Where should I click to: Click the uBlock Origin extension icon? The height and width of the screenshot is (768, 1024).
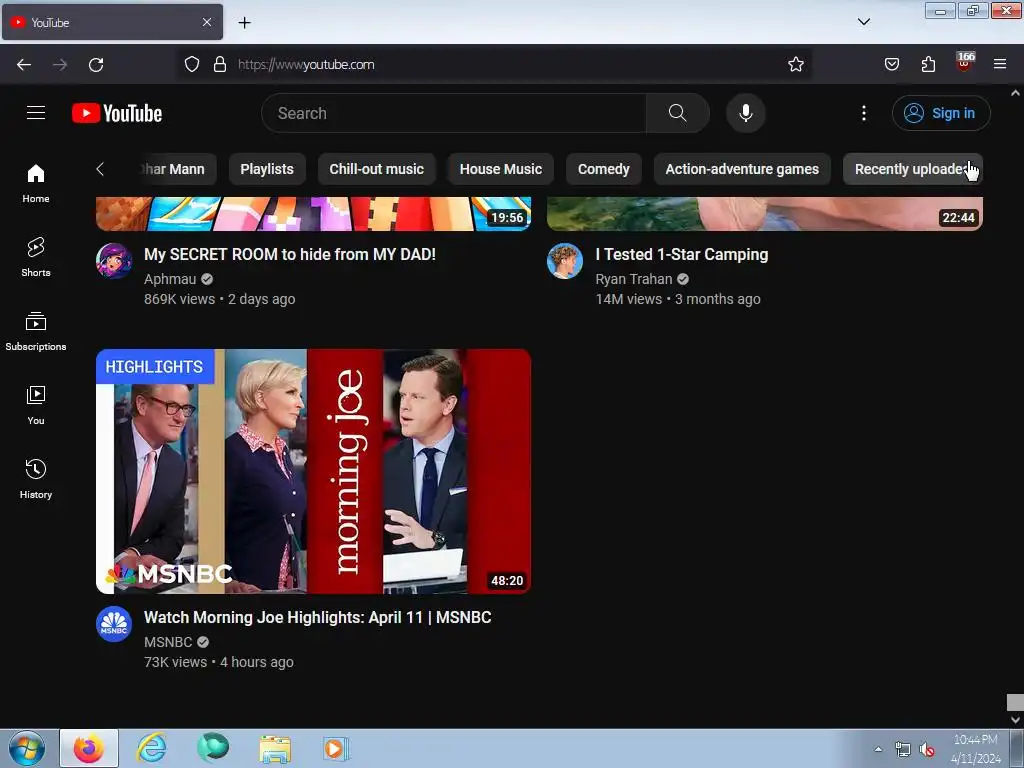(x=964, y=63)
